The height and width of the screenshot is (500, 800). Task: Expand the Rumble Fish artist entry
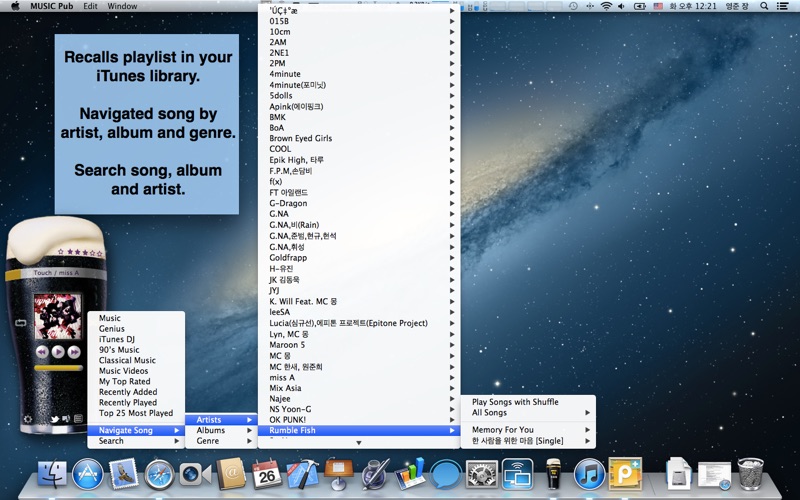(359, 430)
